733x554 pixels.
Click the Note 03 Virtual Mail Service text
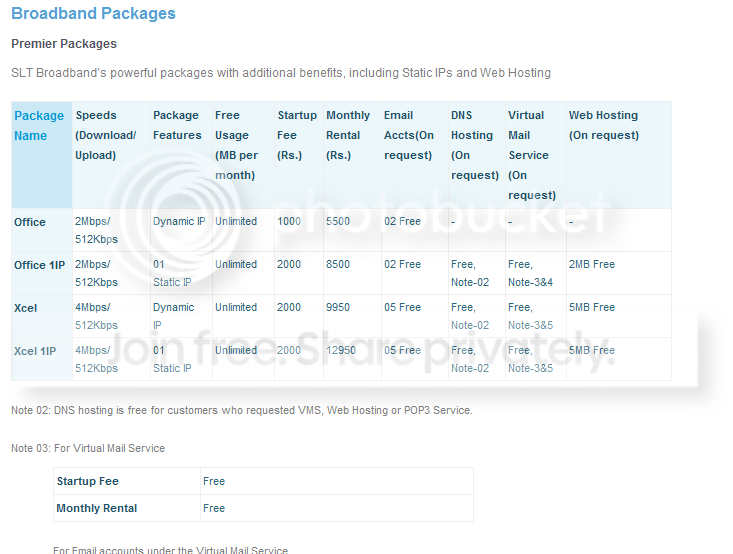[88, 448]
